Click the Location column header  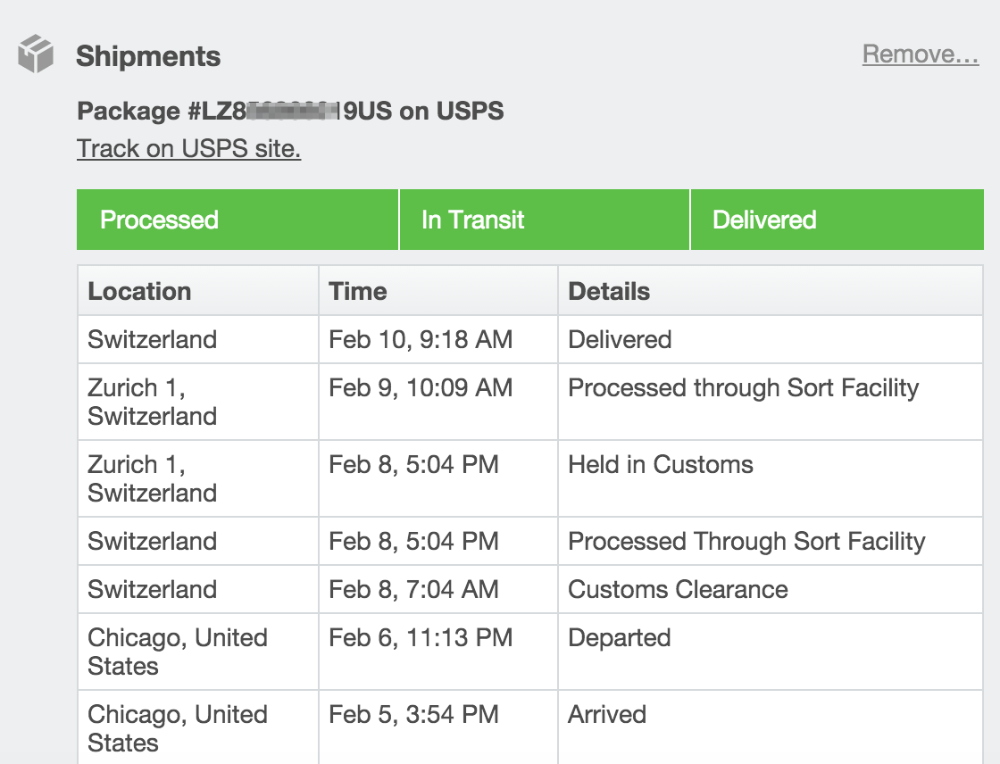click(139, 292)
